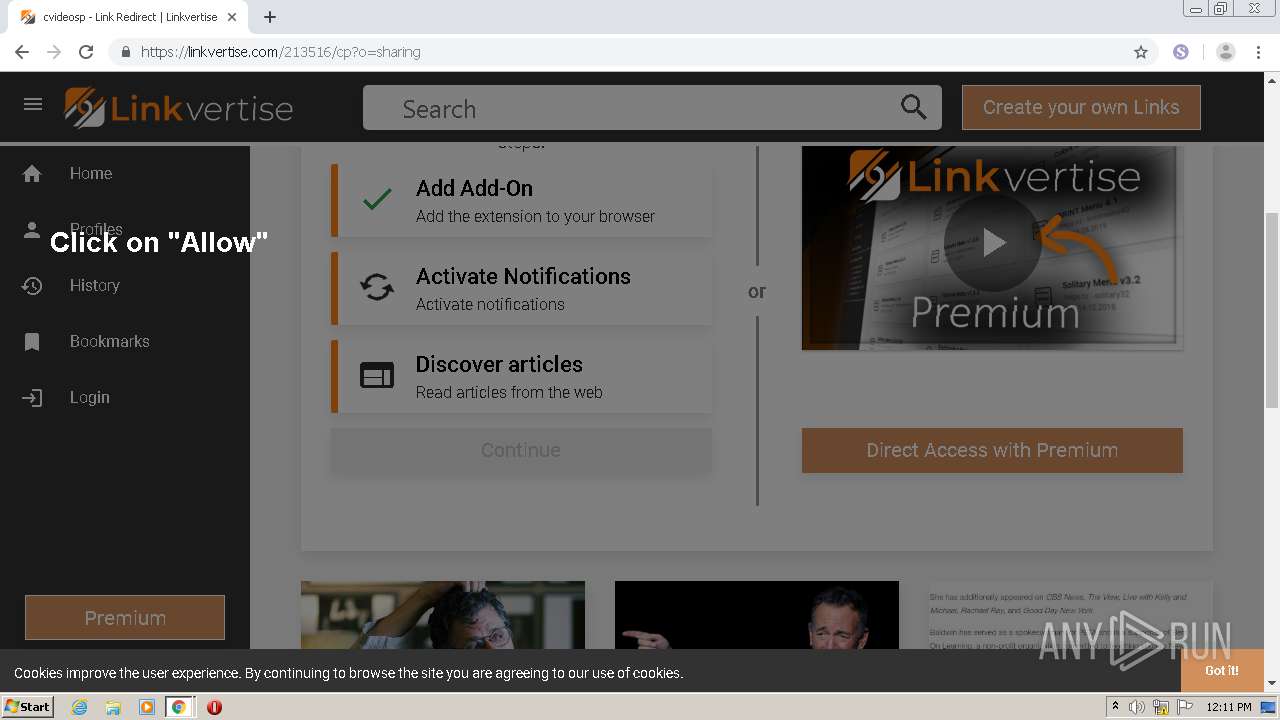Close the cvideosp Linkvertise tab
This screenshot has height=720, width=1280.
tap(232, 17)
